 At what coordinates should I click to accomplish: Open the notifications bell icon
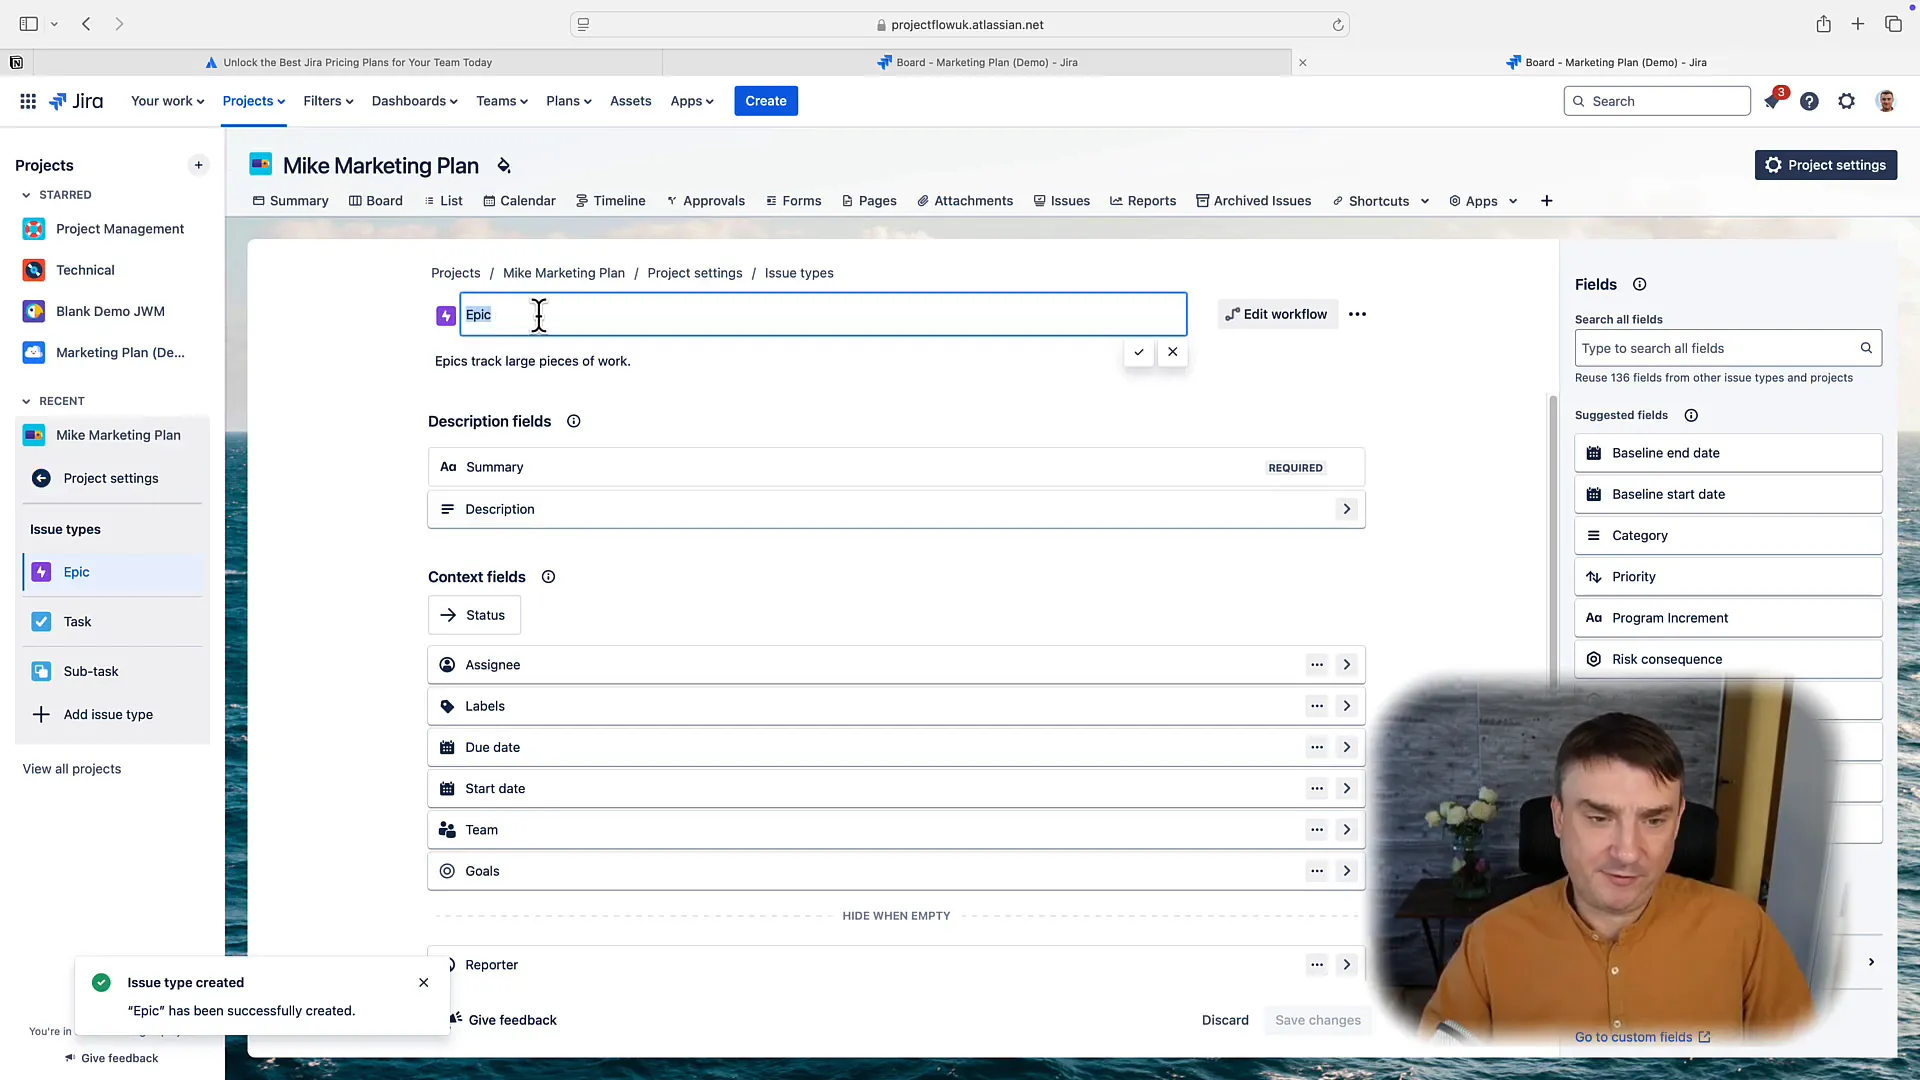click(1772, 101)
